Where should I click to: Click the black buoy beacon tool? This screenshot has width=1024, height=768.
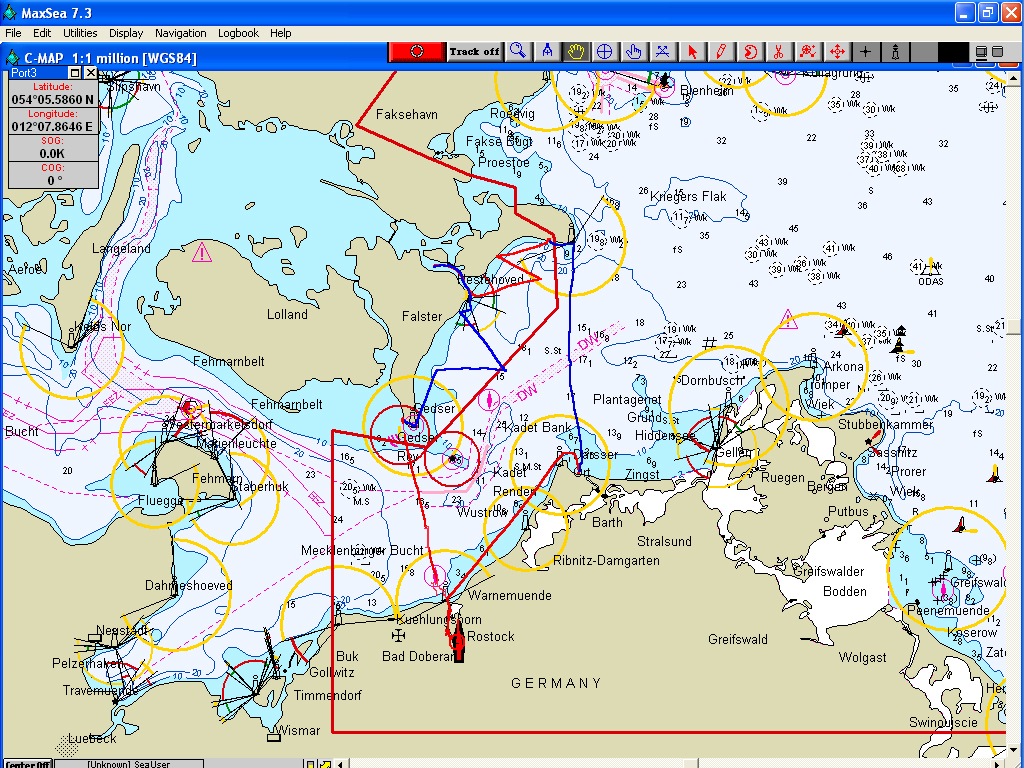[895, 52]
